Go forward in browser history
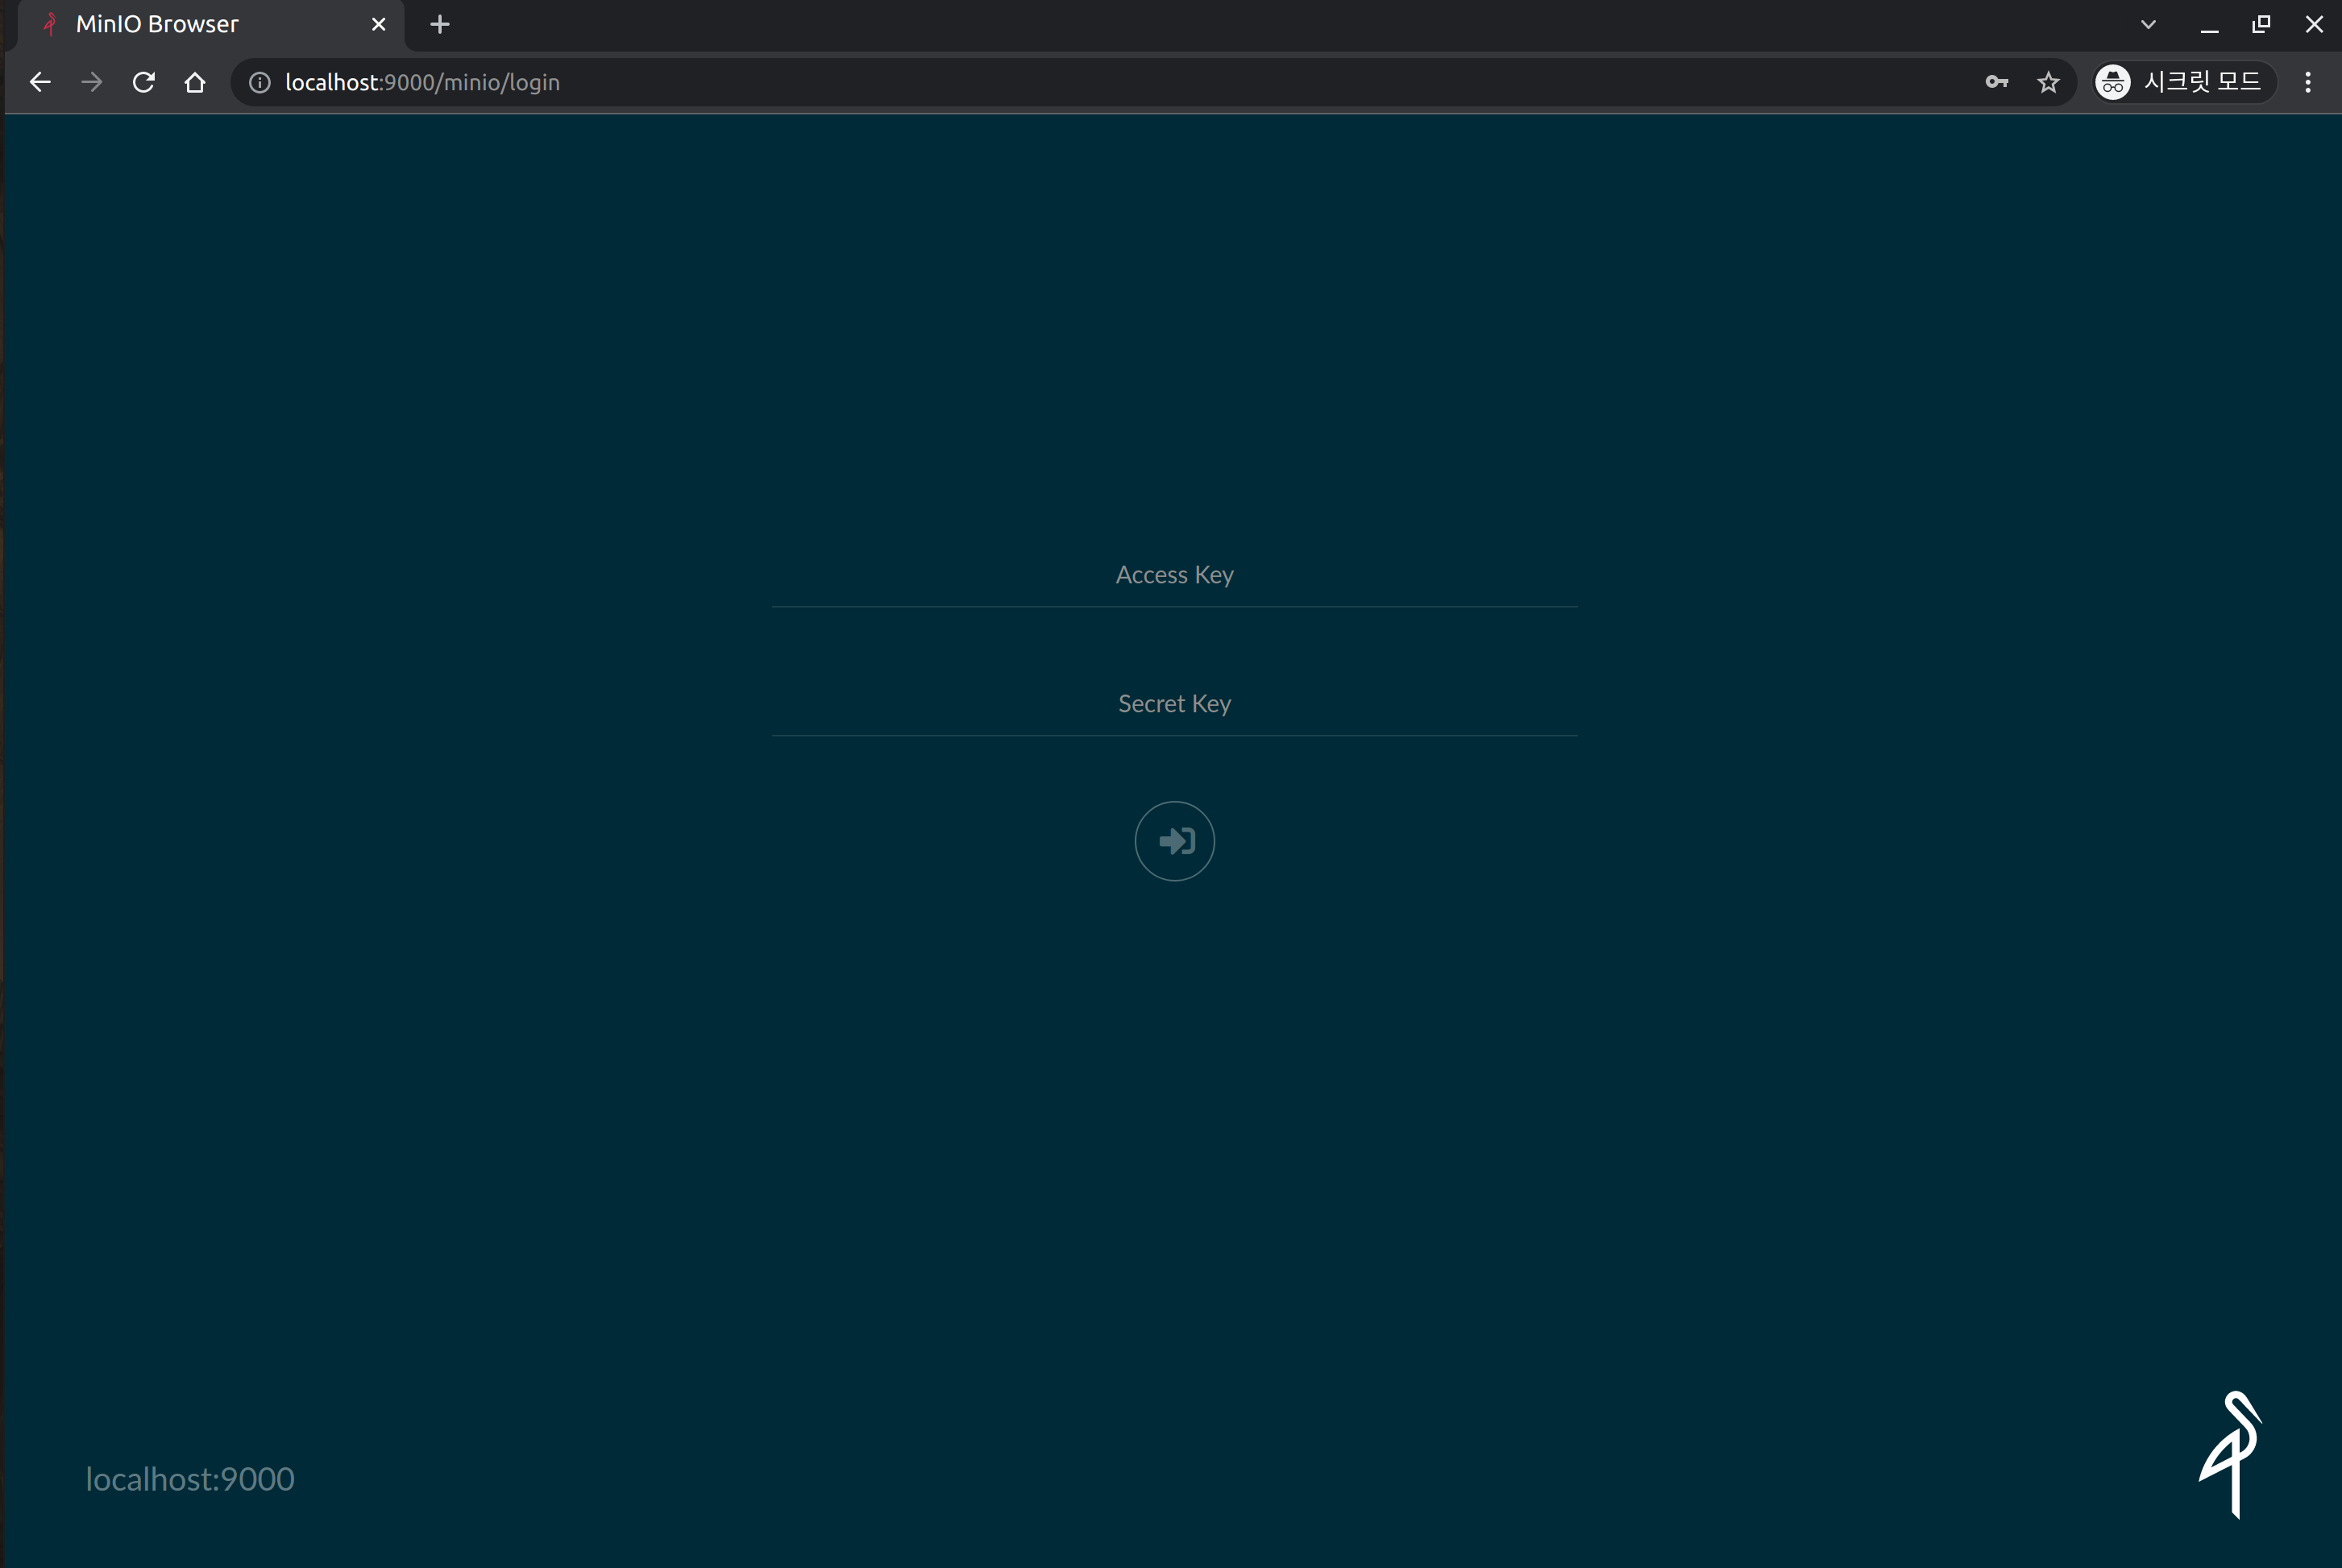Screen dimensions: 2342x1568 tap(92, 82)
